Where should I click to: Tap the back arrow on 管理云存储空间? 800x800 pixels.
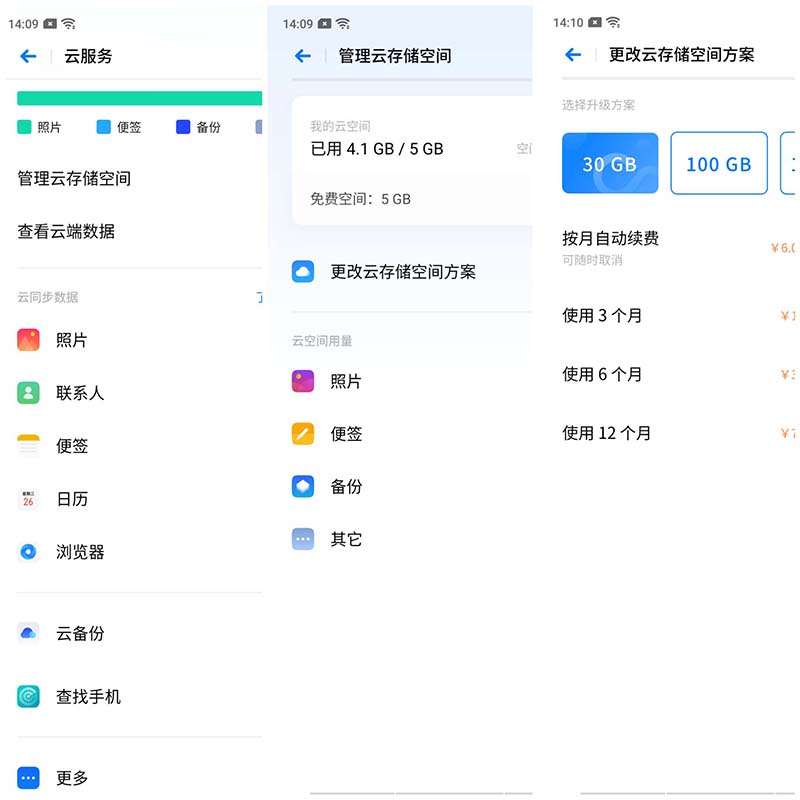point(302,56)
